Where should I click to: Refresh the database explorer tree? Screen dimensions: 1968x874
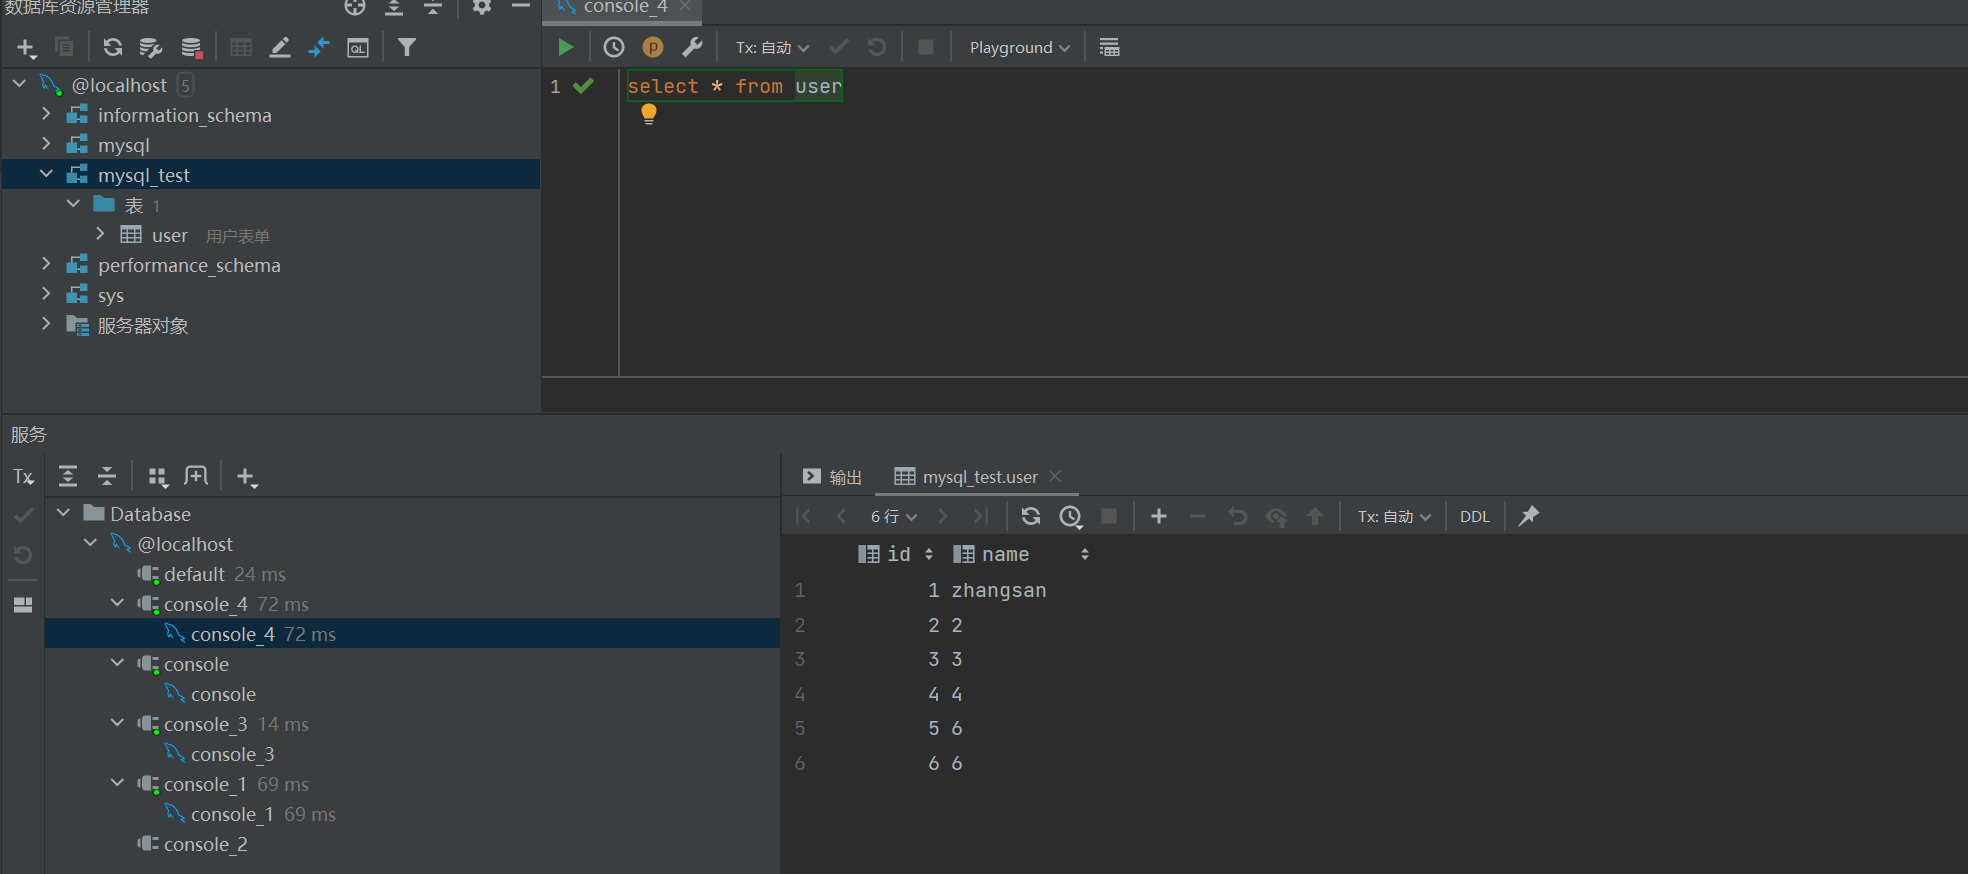[x=113, y=47]
